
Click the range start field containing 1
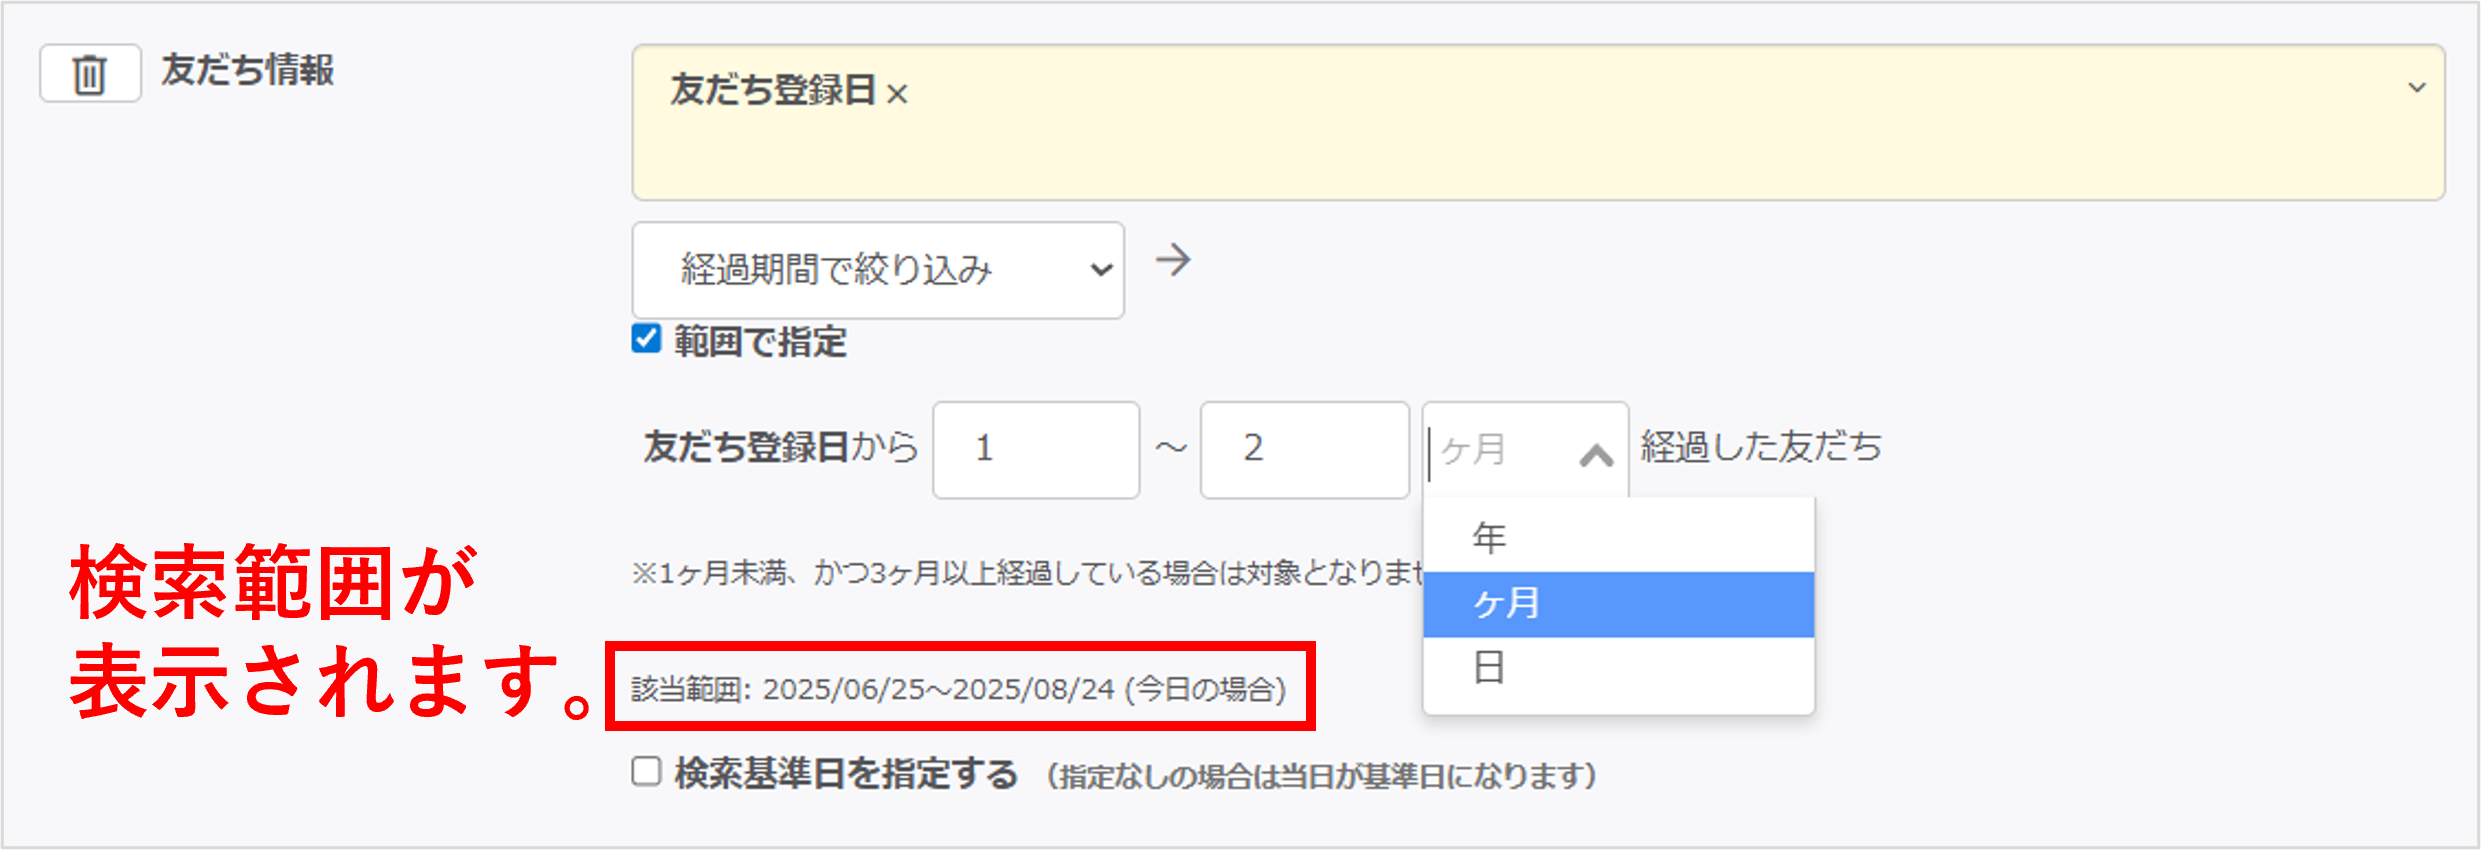point(1035,449)
